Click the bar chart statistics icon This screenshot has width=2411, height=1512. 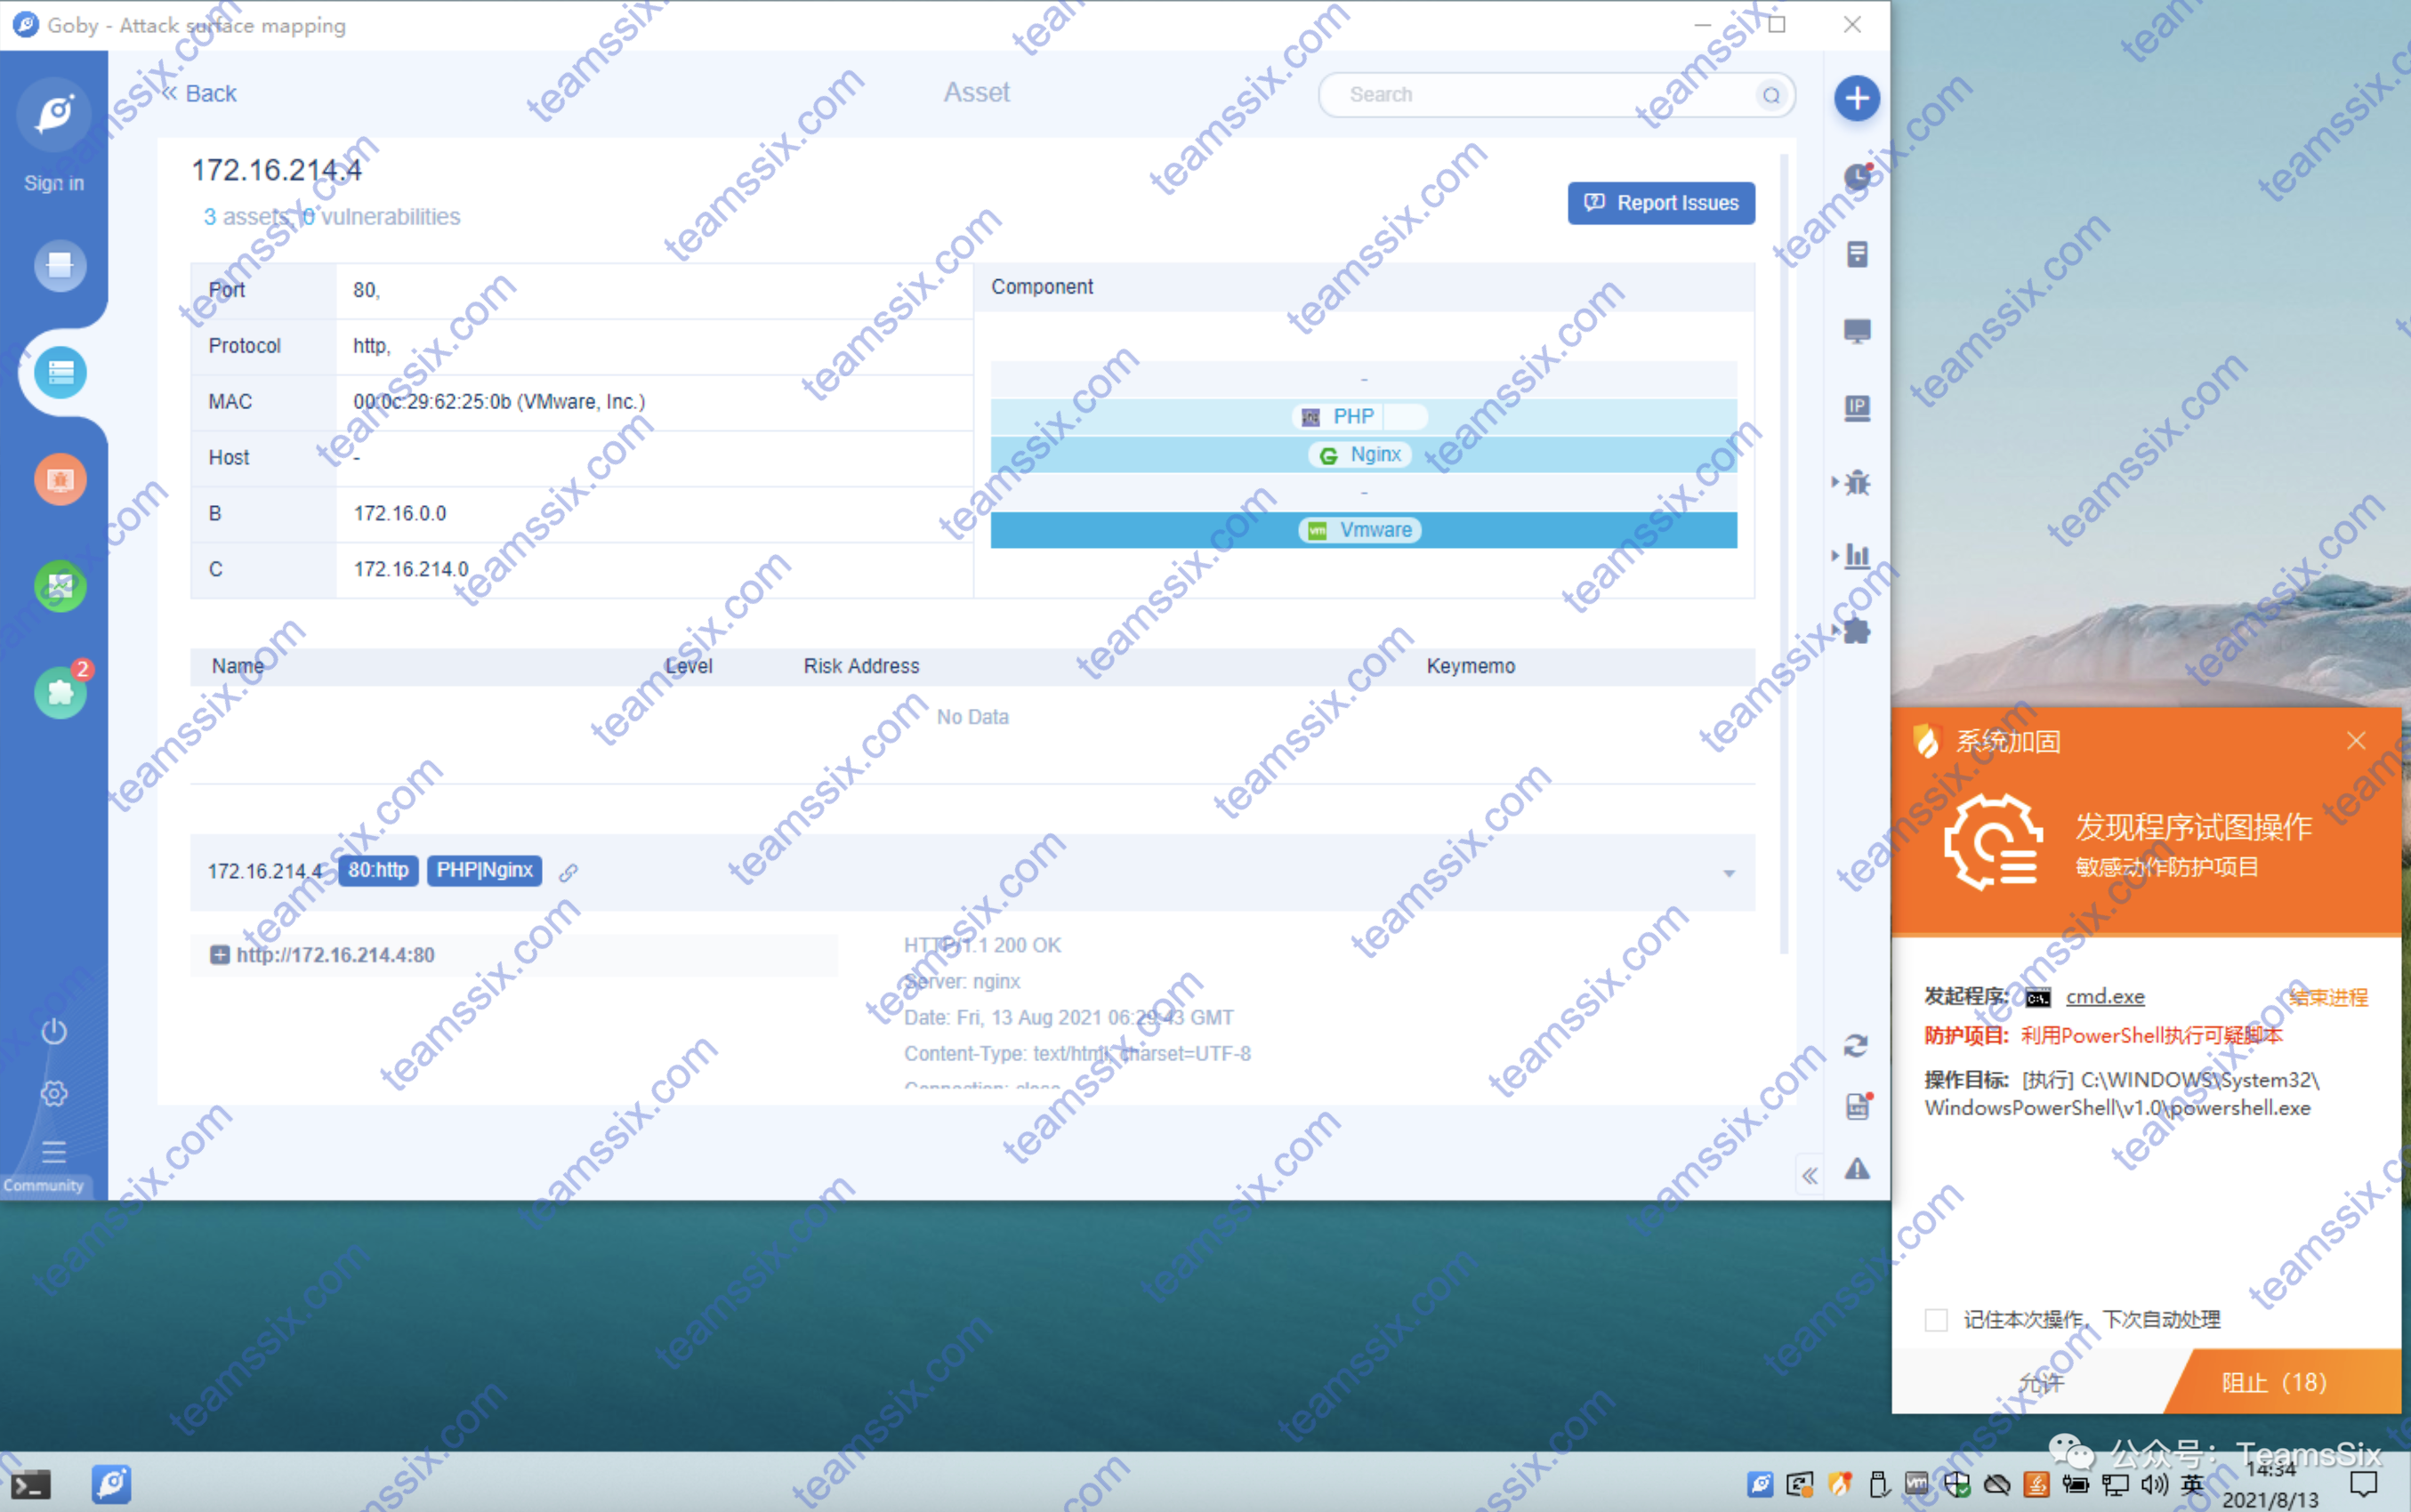click(x=1857, y=556)
